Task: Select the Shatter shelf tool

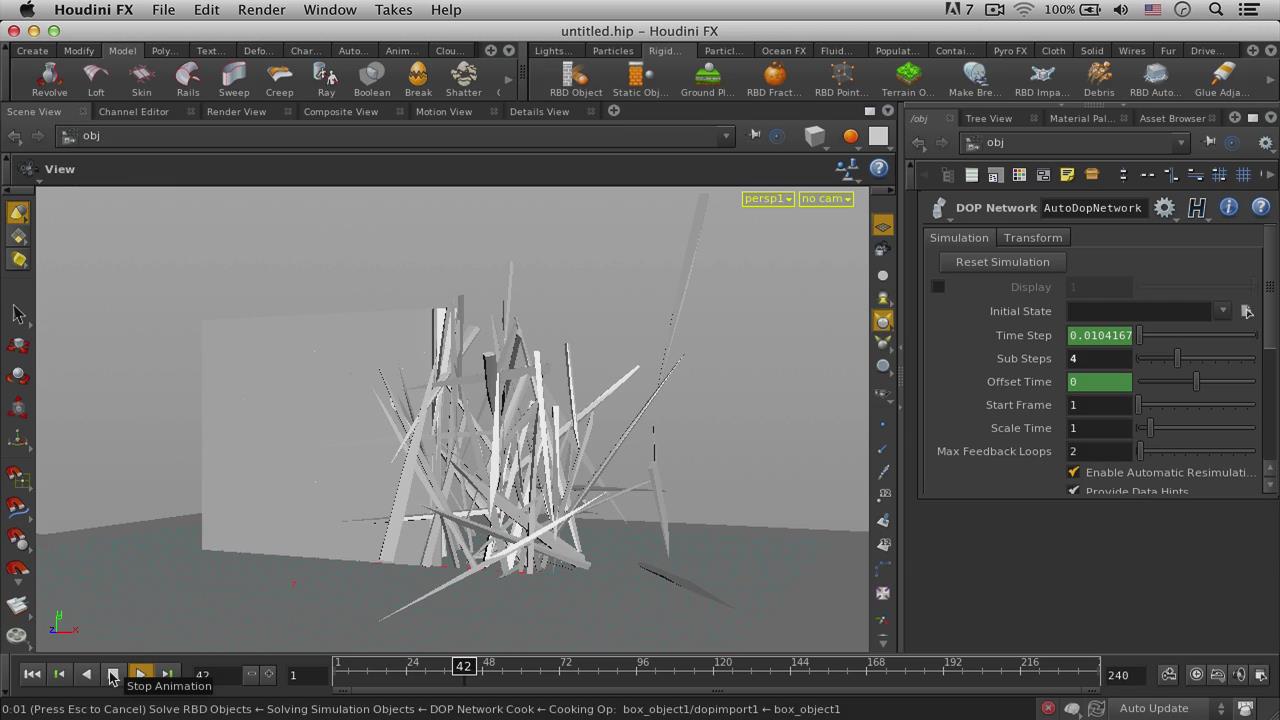Action: coord(464,79)
